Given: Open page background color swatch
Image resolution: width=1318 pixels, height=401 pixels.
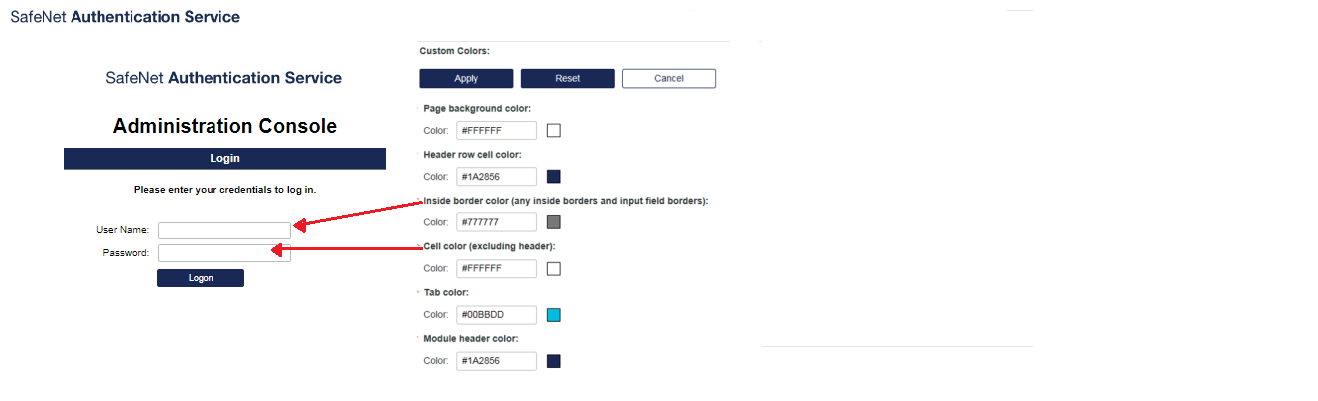Looking at the screenshot, I should click(554, 130).
